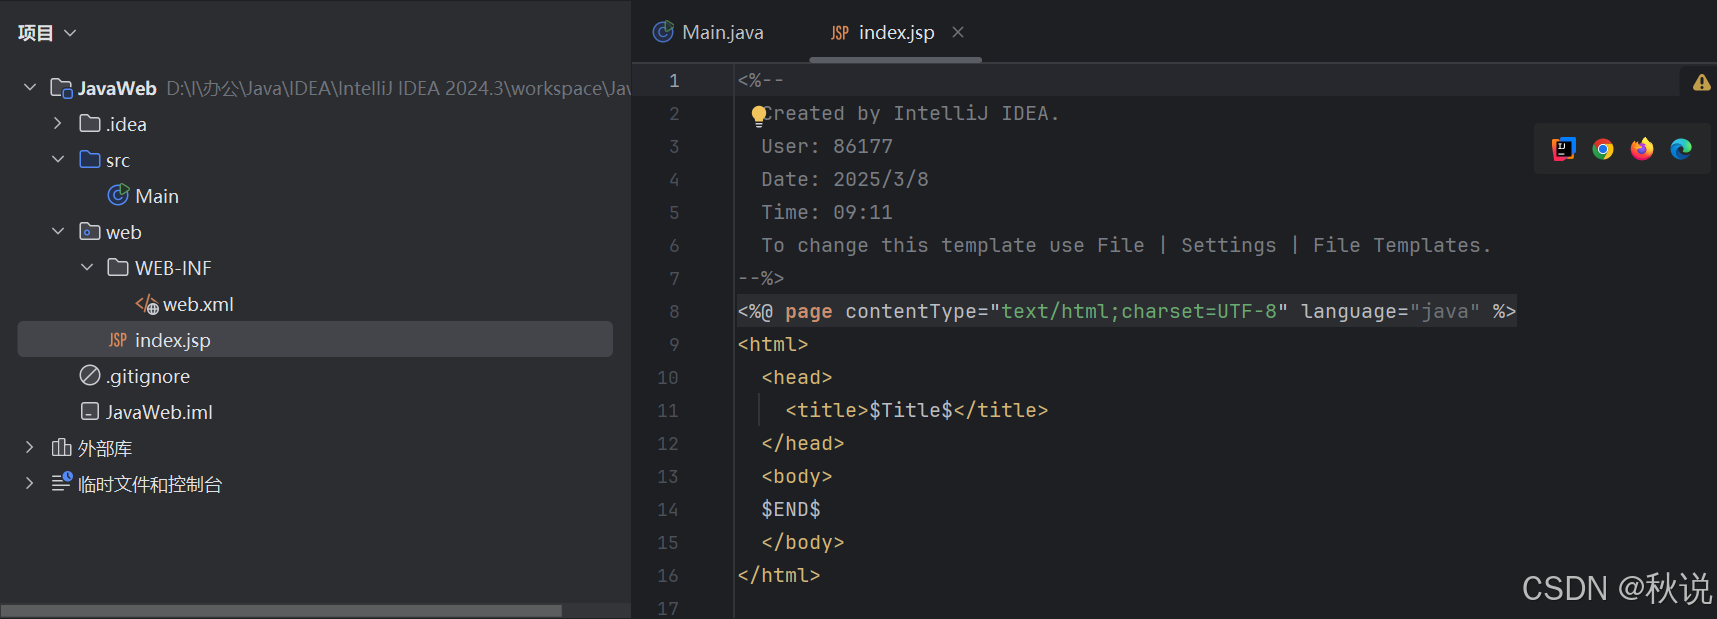Click "User: 86177" comment line

coord(827,146)
